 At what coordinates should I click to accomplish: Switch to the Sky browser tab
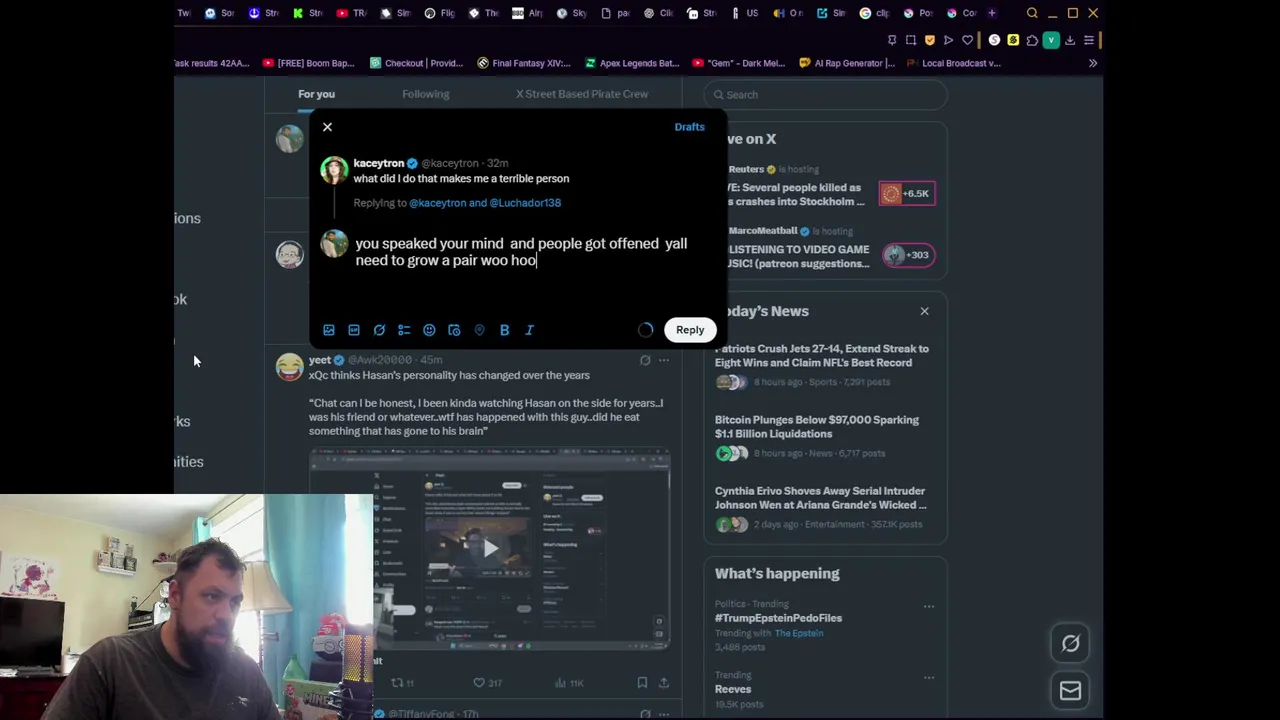pos(573,13)
